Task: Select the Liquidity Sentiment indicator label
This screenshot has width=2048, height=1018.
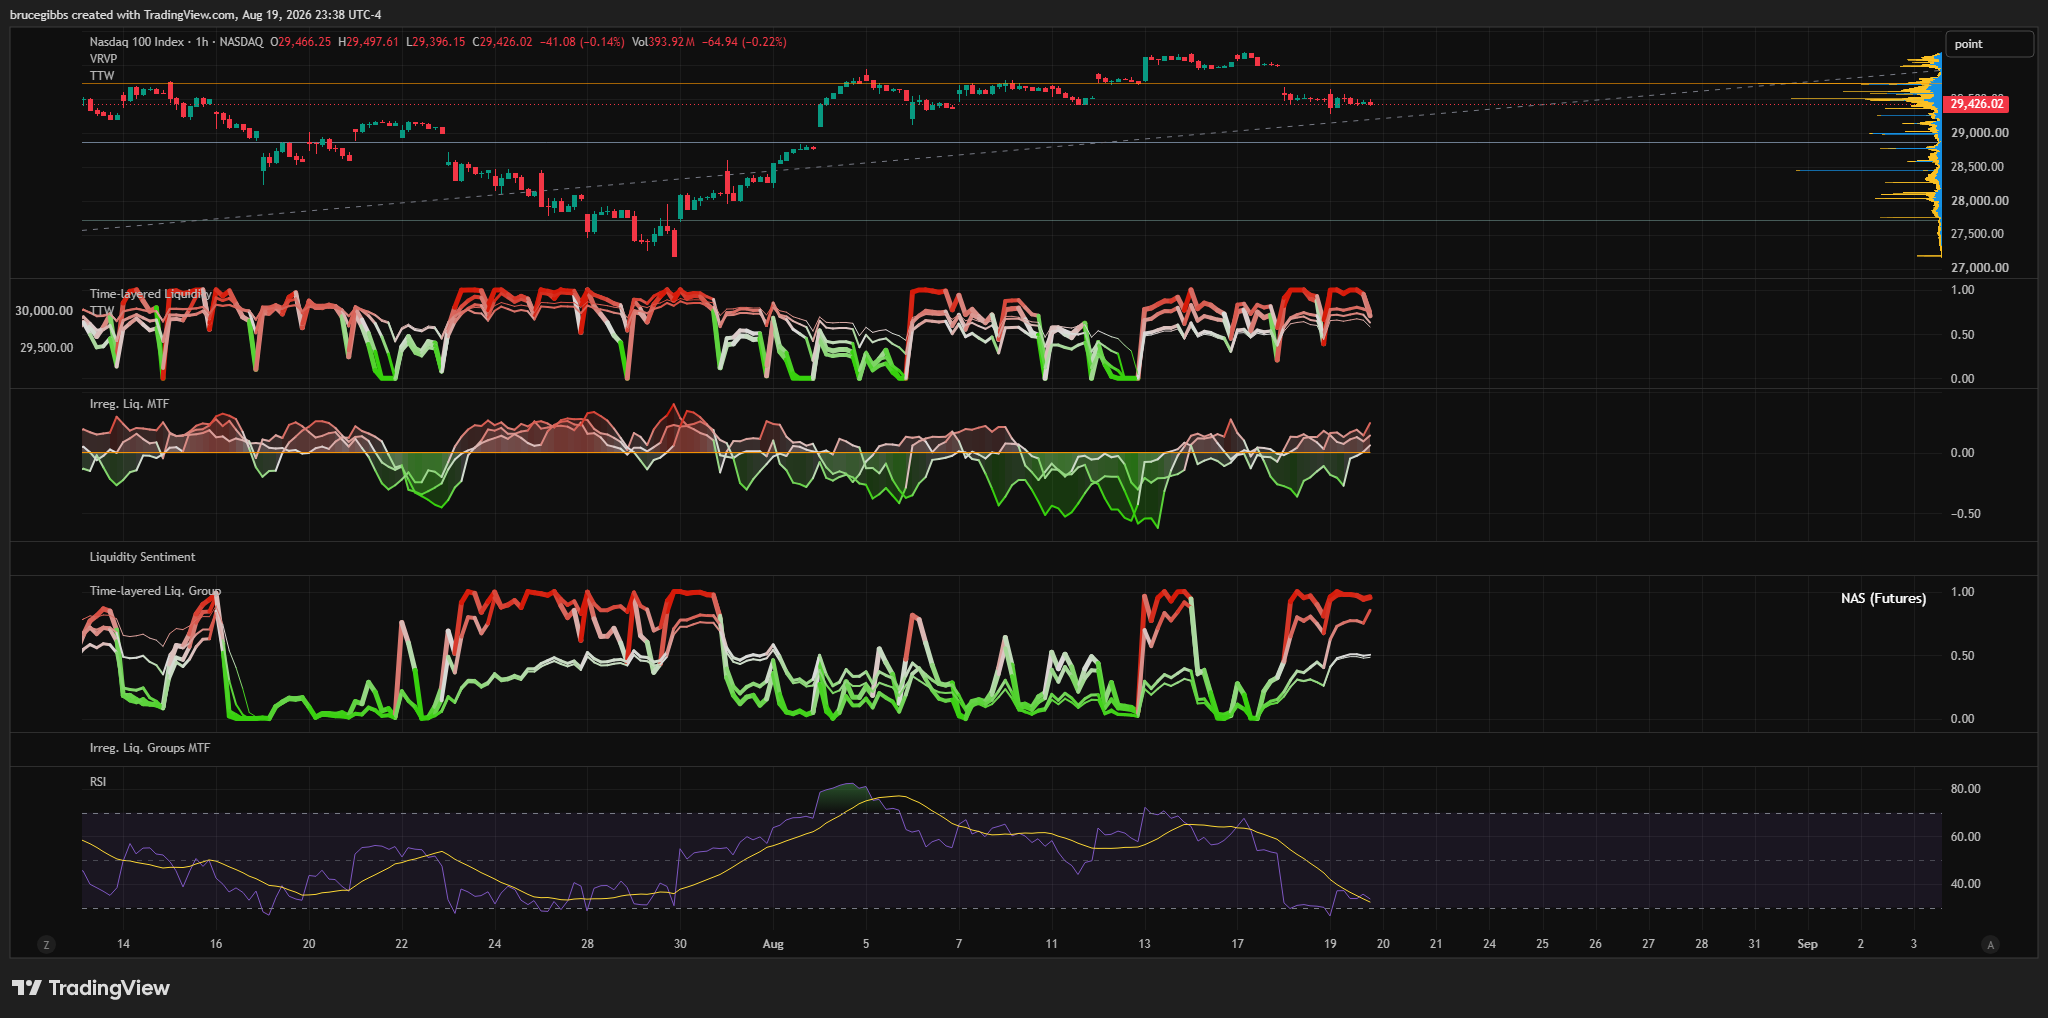Action: point(142,557)
